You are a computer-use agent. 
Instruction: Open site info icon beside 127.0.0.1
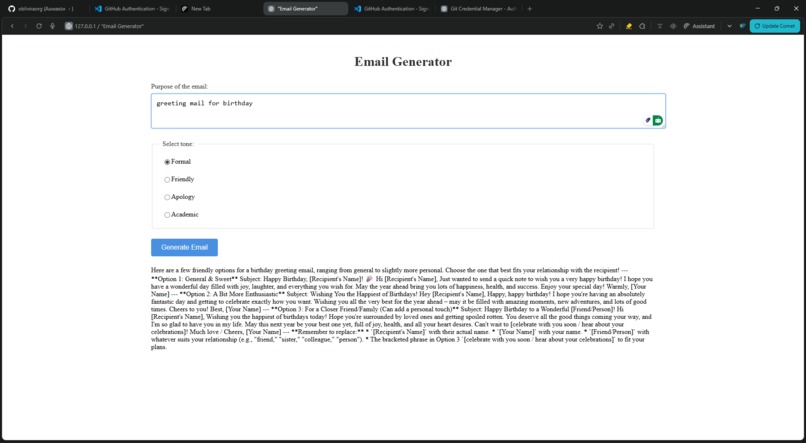(68, 26)
